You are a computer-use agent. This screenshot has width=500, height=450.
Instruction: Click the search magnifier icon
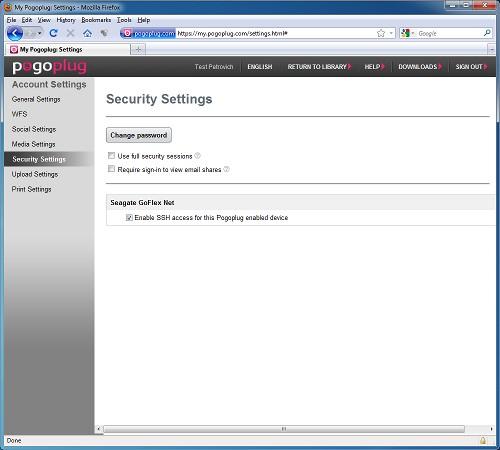[x=487, y=33]
